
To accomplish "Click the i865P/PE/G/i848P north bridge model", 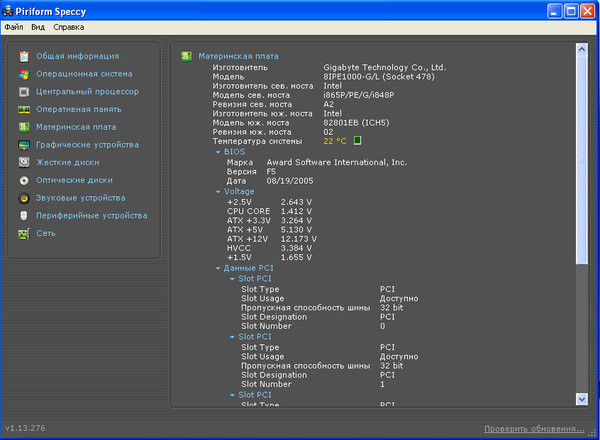I will coord(359,95).
